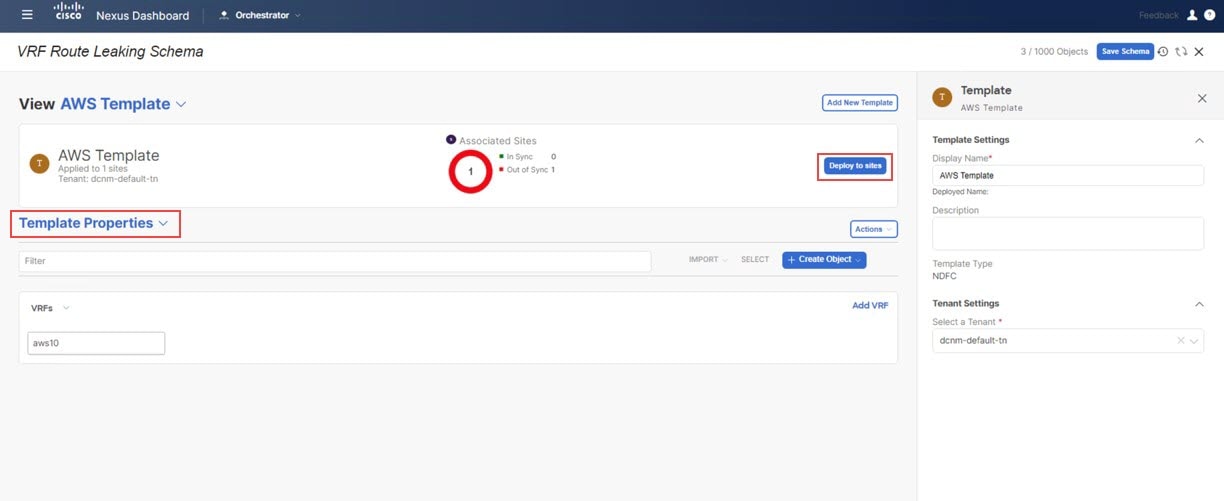The height and width of the screenshot is (501, 1224).
Task: Click the Associated Sites info icon
Action: (451, 140)
